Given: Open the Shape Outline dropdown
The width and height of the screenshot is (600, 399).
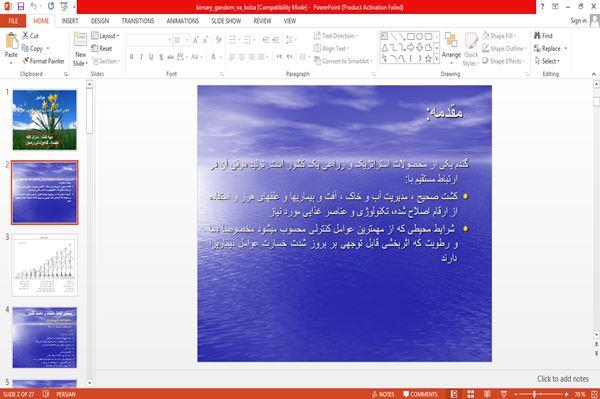Looking at the screenshot, I should [504, 48].
